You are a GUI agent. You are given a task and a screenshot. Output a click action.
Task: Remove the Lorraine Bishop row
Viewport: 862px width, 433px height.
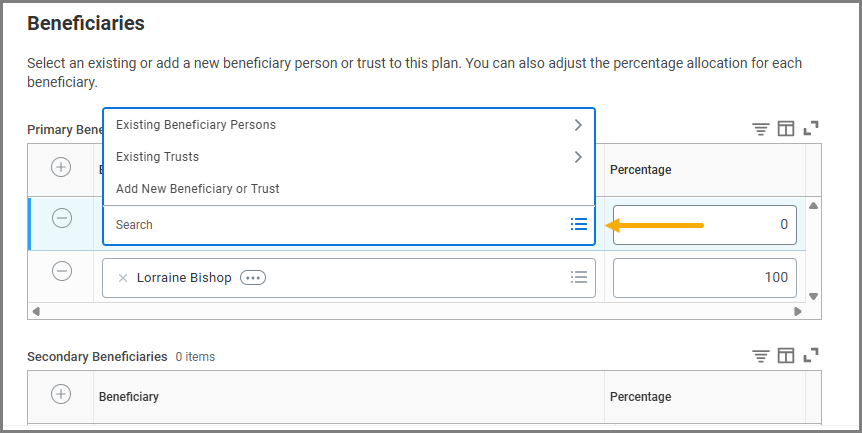tap(61, 271)
